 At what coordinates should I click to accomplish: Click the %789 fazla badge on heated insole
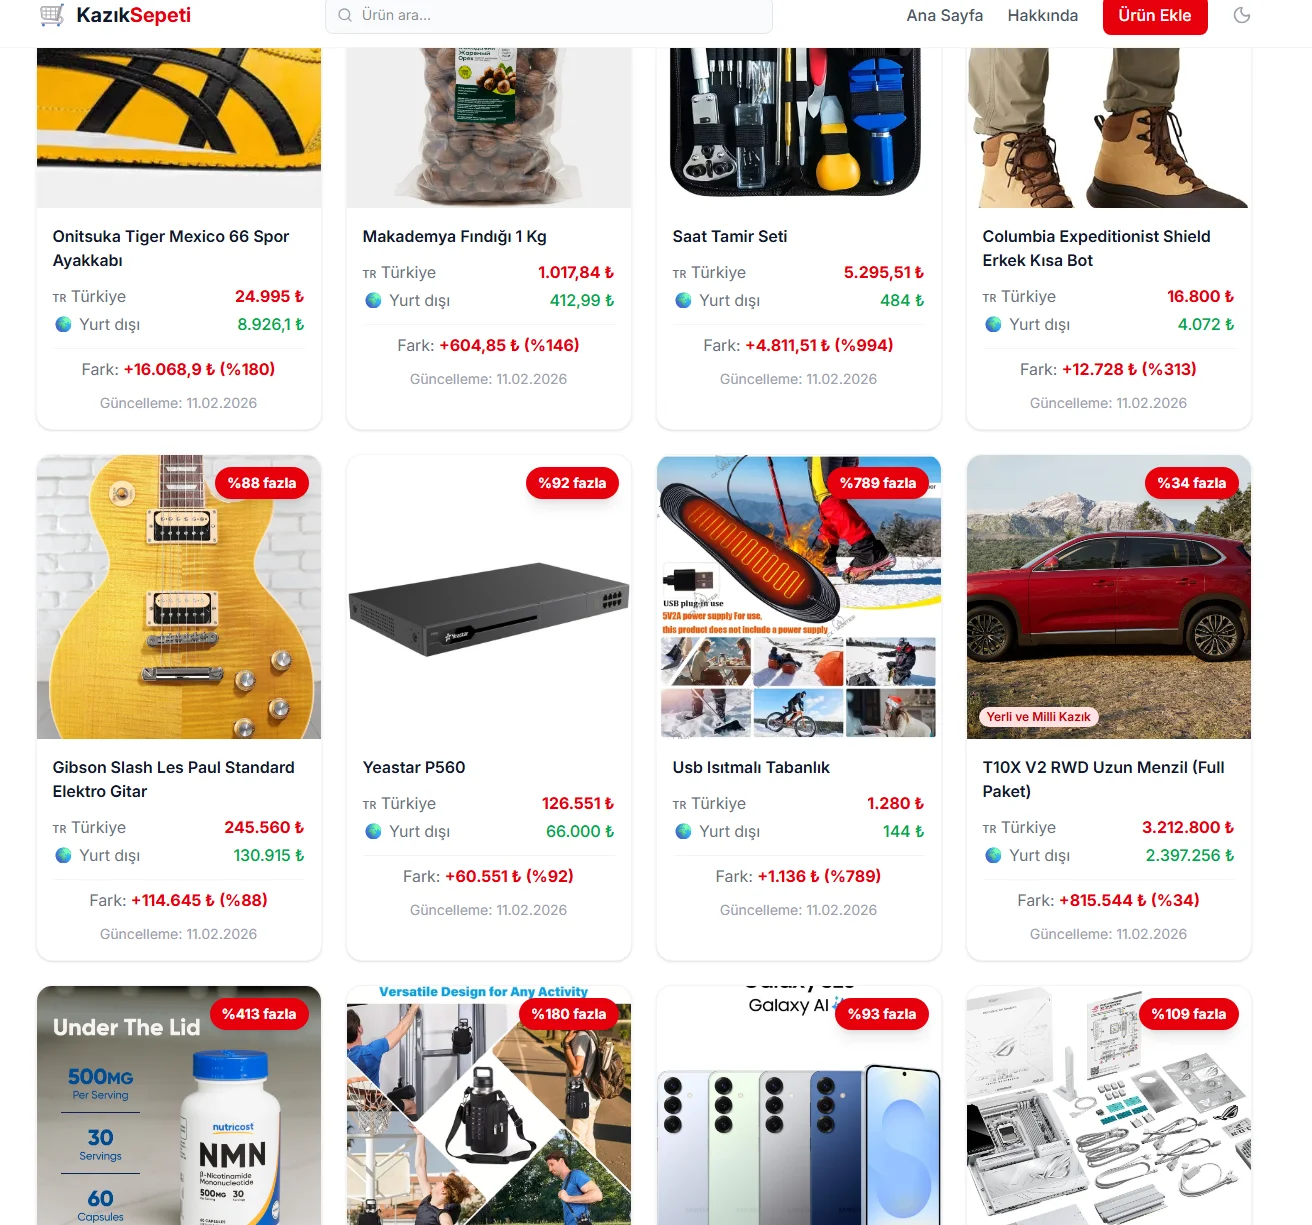point(878,483)
